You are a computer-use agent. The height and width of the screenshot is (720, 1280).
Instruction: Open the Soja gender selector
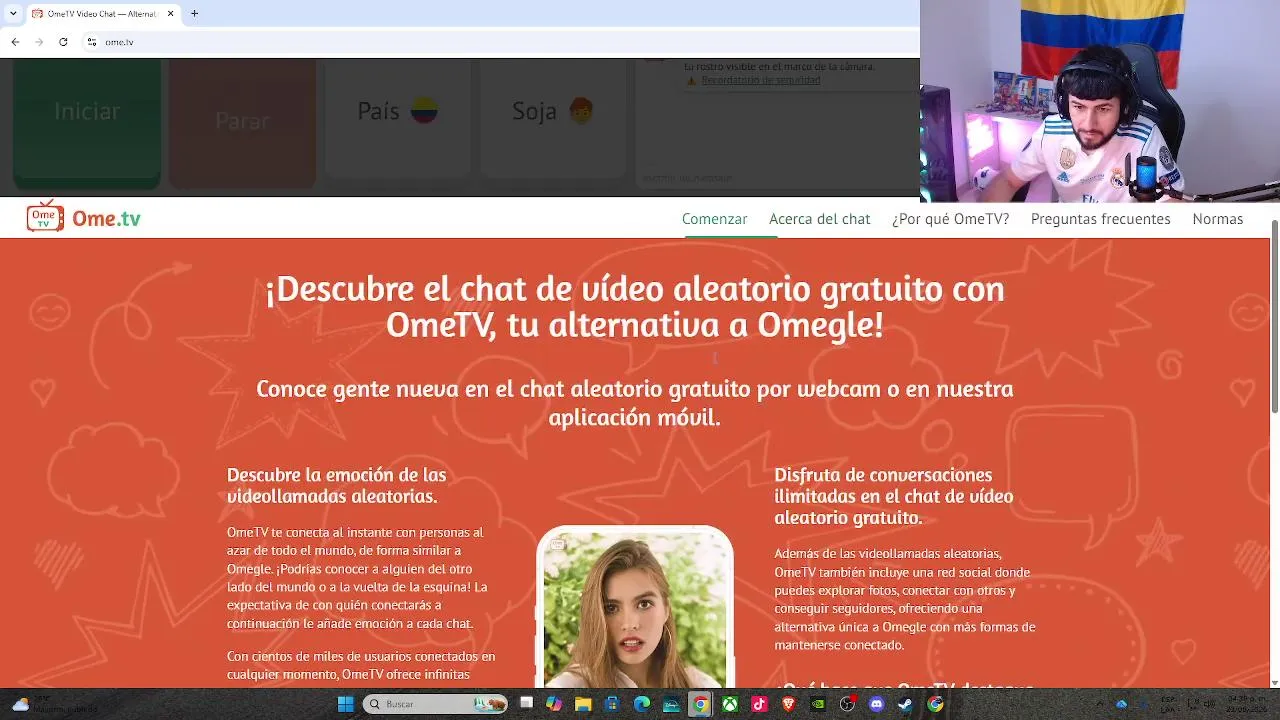[553, 118]
